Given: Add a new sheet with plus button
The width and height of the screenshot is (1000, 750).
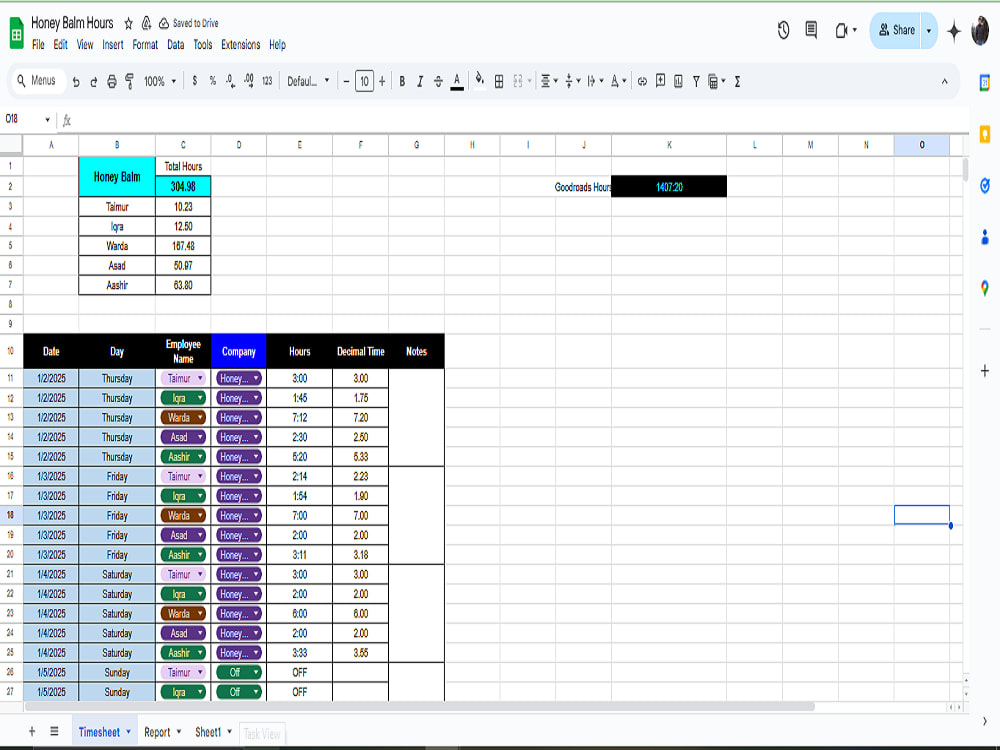Looking at the screenshot, I should [x=32, y=732].
